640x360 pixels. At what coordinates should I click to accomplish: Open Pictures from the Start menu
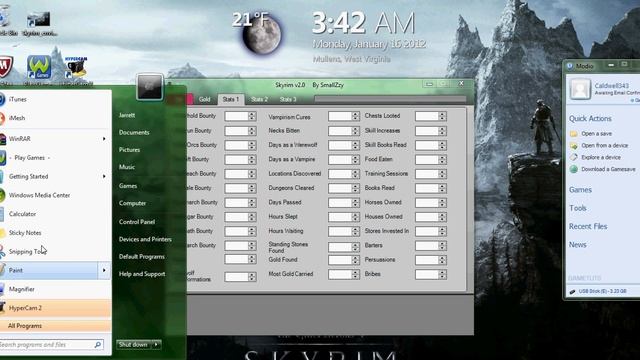[x=129, y=150]
